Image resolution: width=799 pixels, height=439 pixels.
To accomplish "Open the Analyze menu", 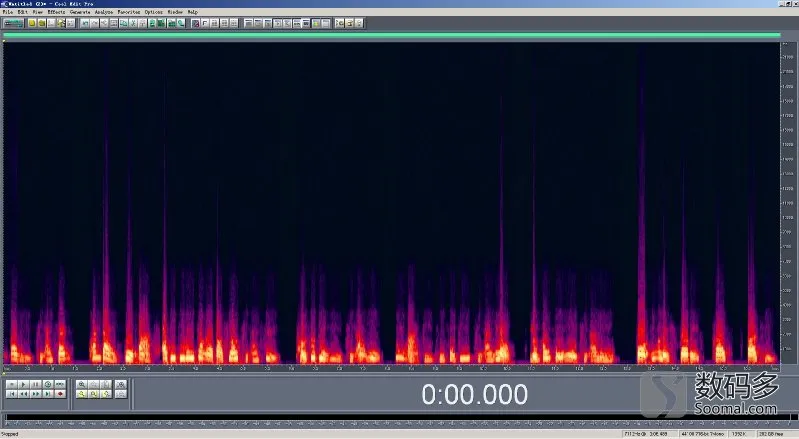I will [x=104, y=12].
